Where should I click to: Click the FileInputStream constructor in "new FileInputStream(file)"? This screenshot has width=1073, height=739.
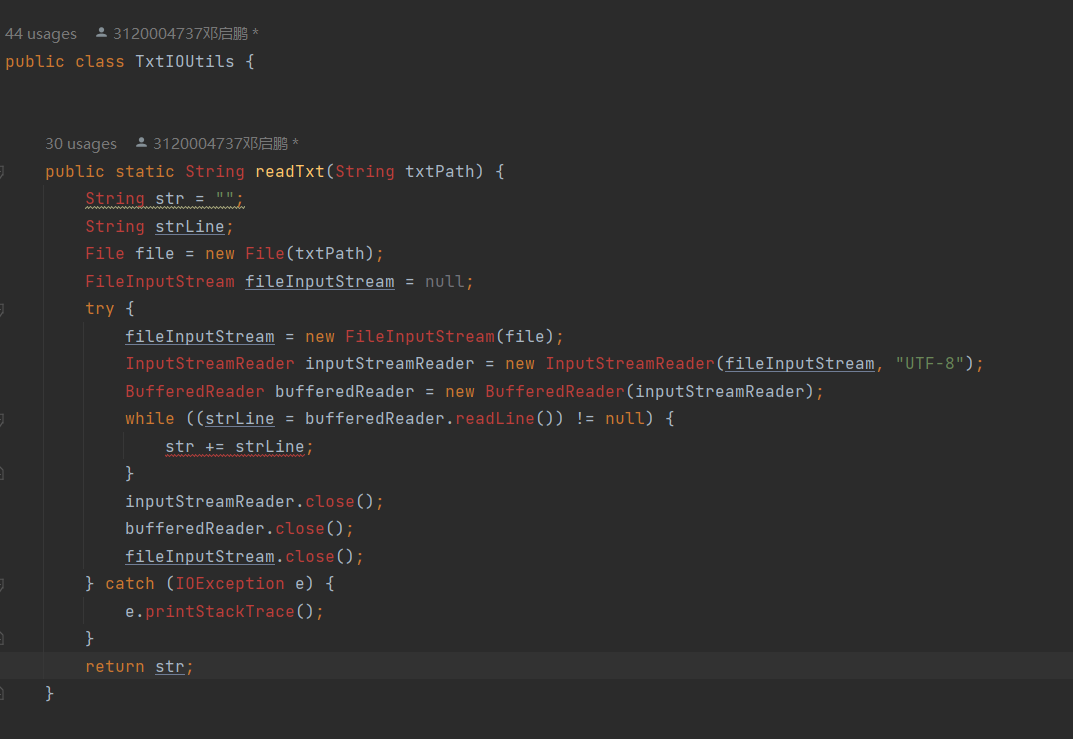click(419, 337)
